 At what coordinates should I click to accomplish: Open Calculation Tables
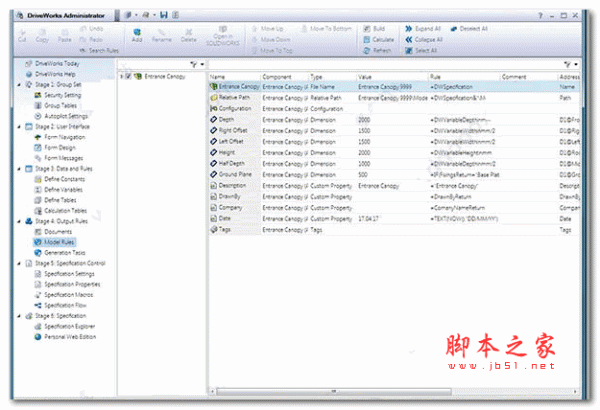[x=61, y=211]
